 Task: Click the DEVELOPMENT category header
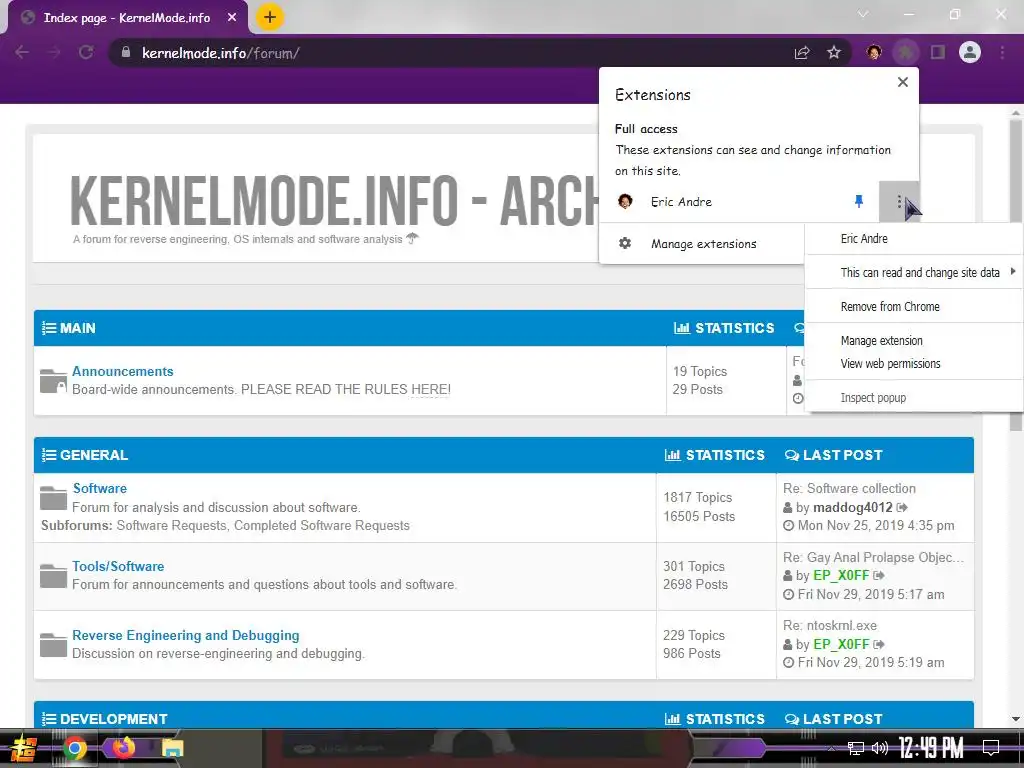point(113,718)
